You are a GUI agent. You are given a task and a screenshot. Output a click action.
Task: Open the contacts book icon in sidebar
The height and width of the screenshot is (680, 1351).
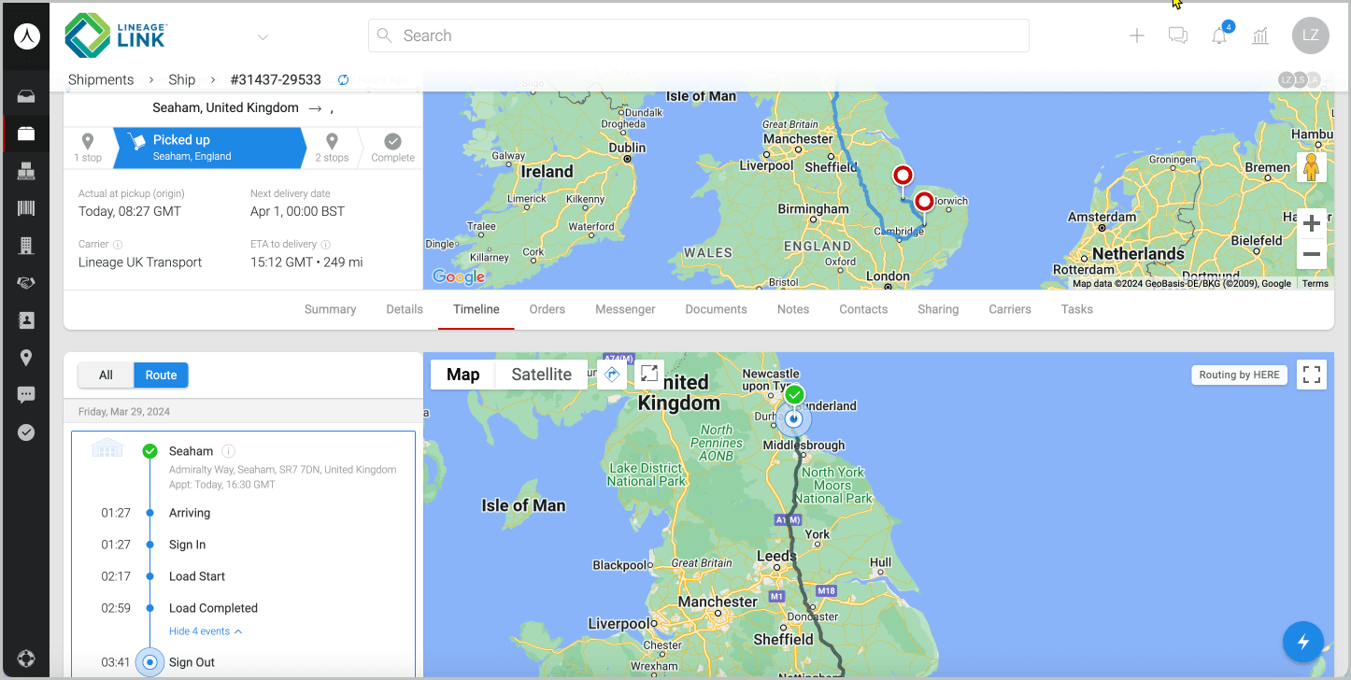(26, 320)
